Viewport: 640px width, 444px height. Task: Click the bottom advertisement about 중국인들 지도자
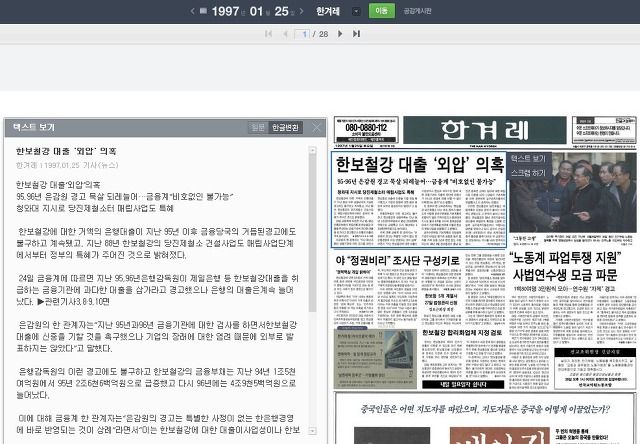[x=485, y=418]
